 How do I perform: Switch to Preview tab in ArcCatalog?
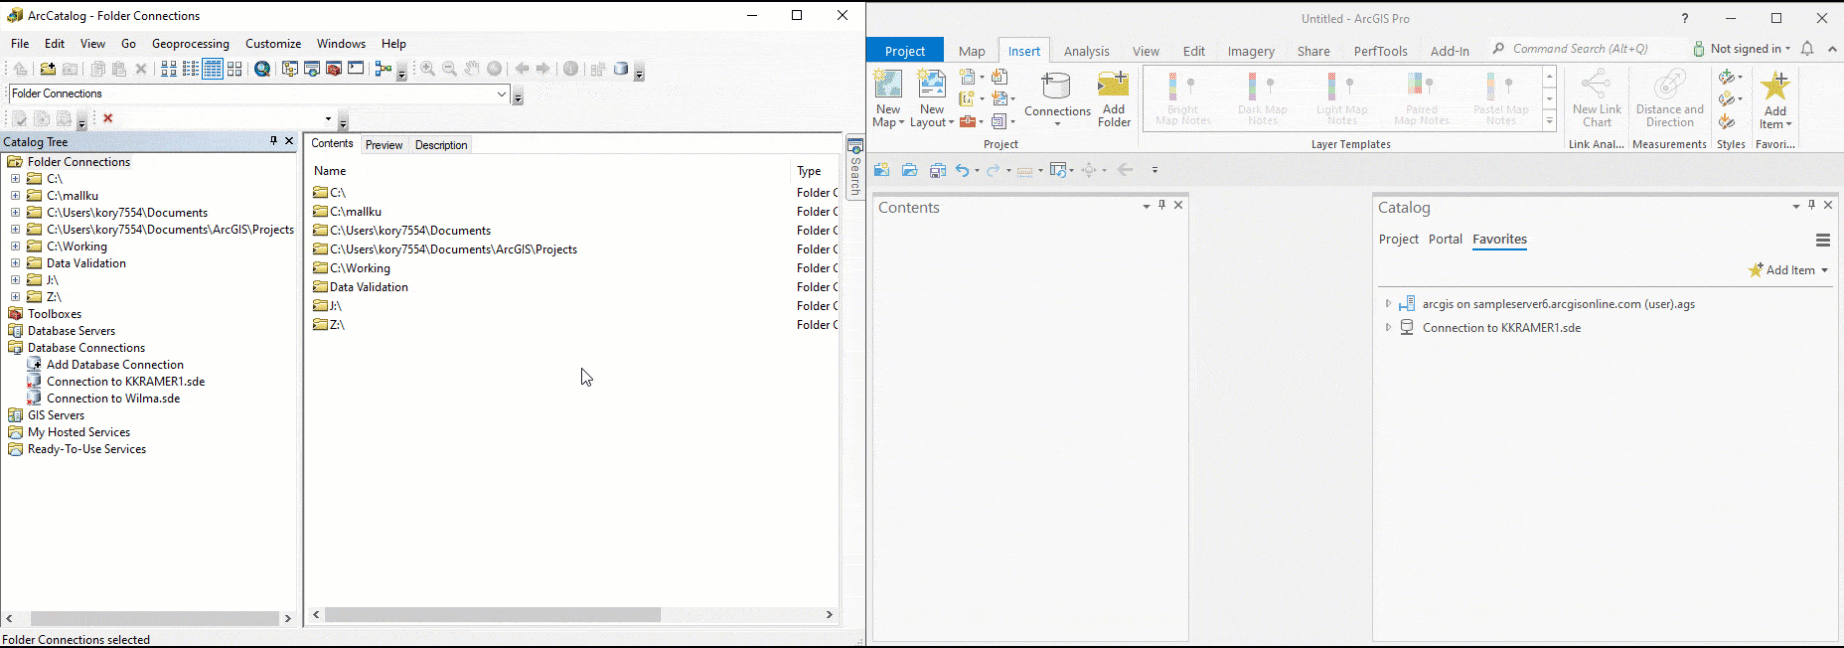(384, 145)
